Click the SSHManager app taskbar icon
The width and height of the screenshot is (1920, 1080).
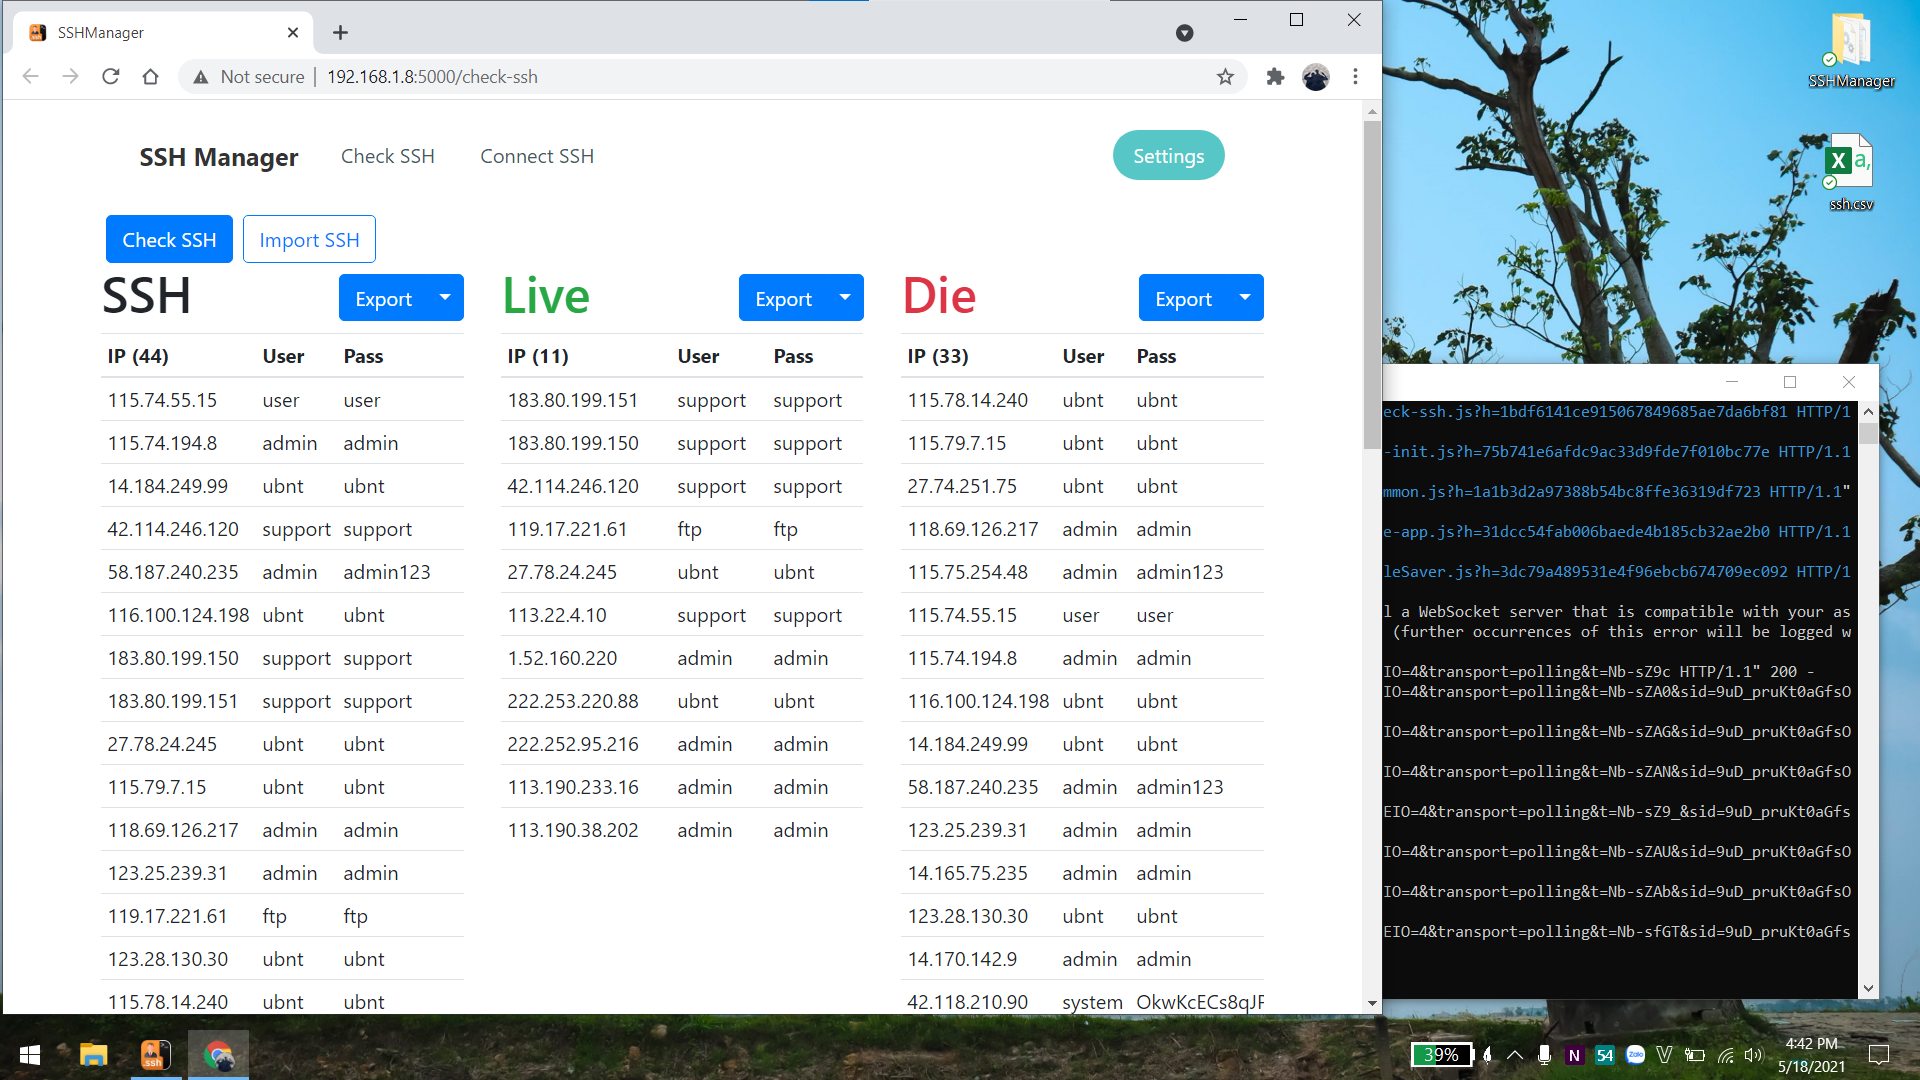pyautogui.click(x=154, y=1055)
